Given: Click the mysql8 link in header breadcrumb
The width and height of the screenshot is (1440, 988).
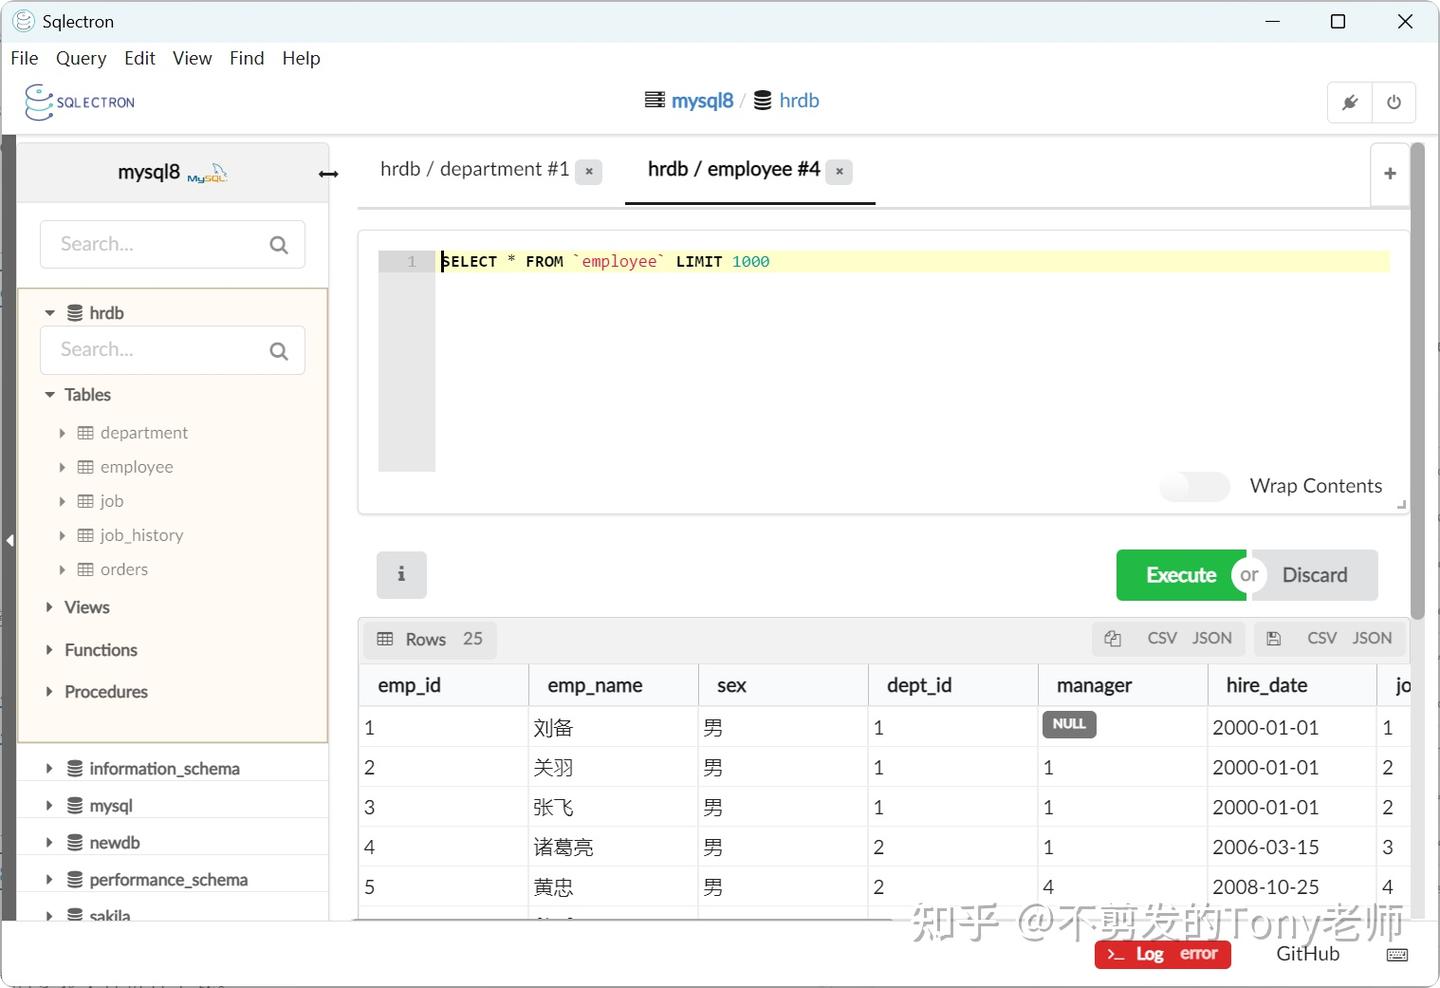Looking at the screenshot, I should pos(702,101).
